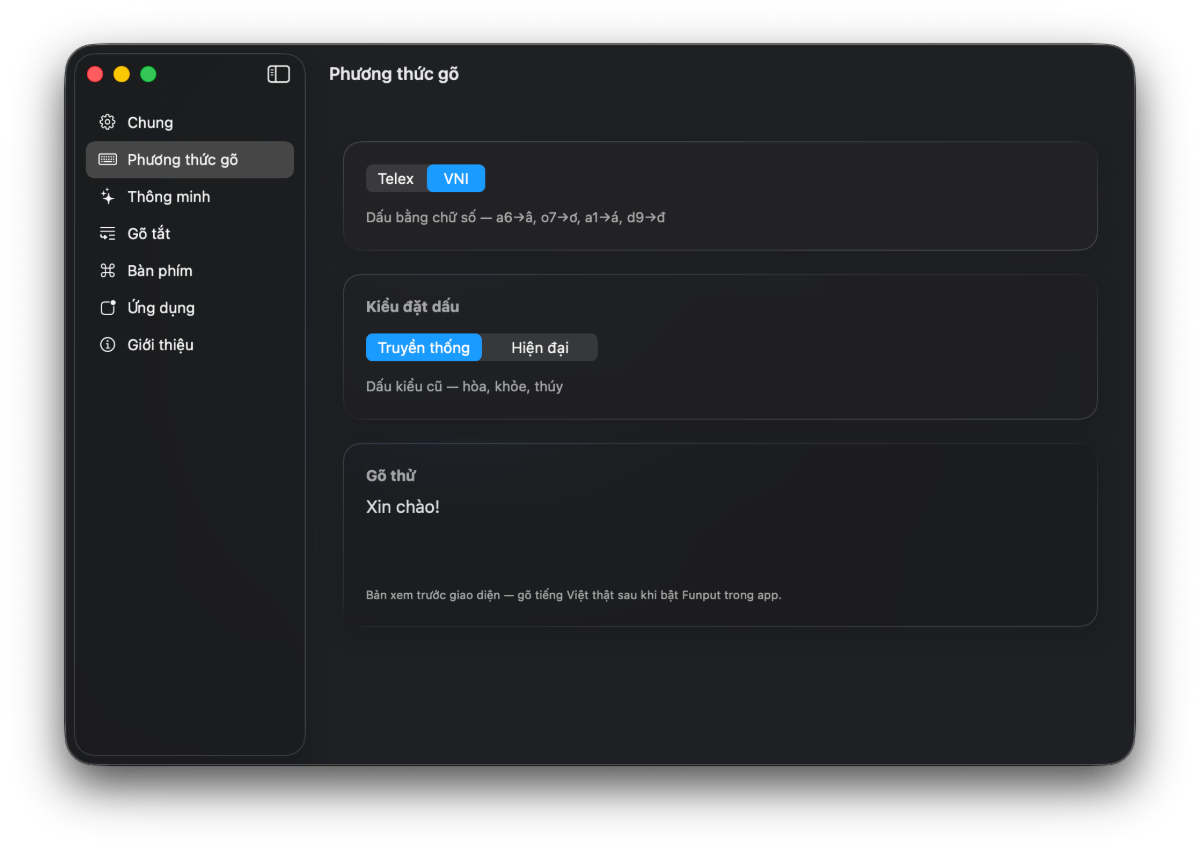Image resolution: width=1200 pixels, height=851 pixels.
Task: Click the 'Kiểu đặt dấu' heading
Action: point(413,306)
